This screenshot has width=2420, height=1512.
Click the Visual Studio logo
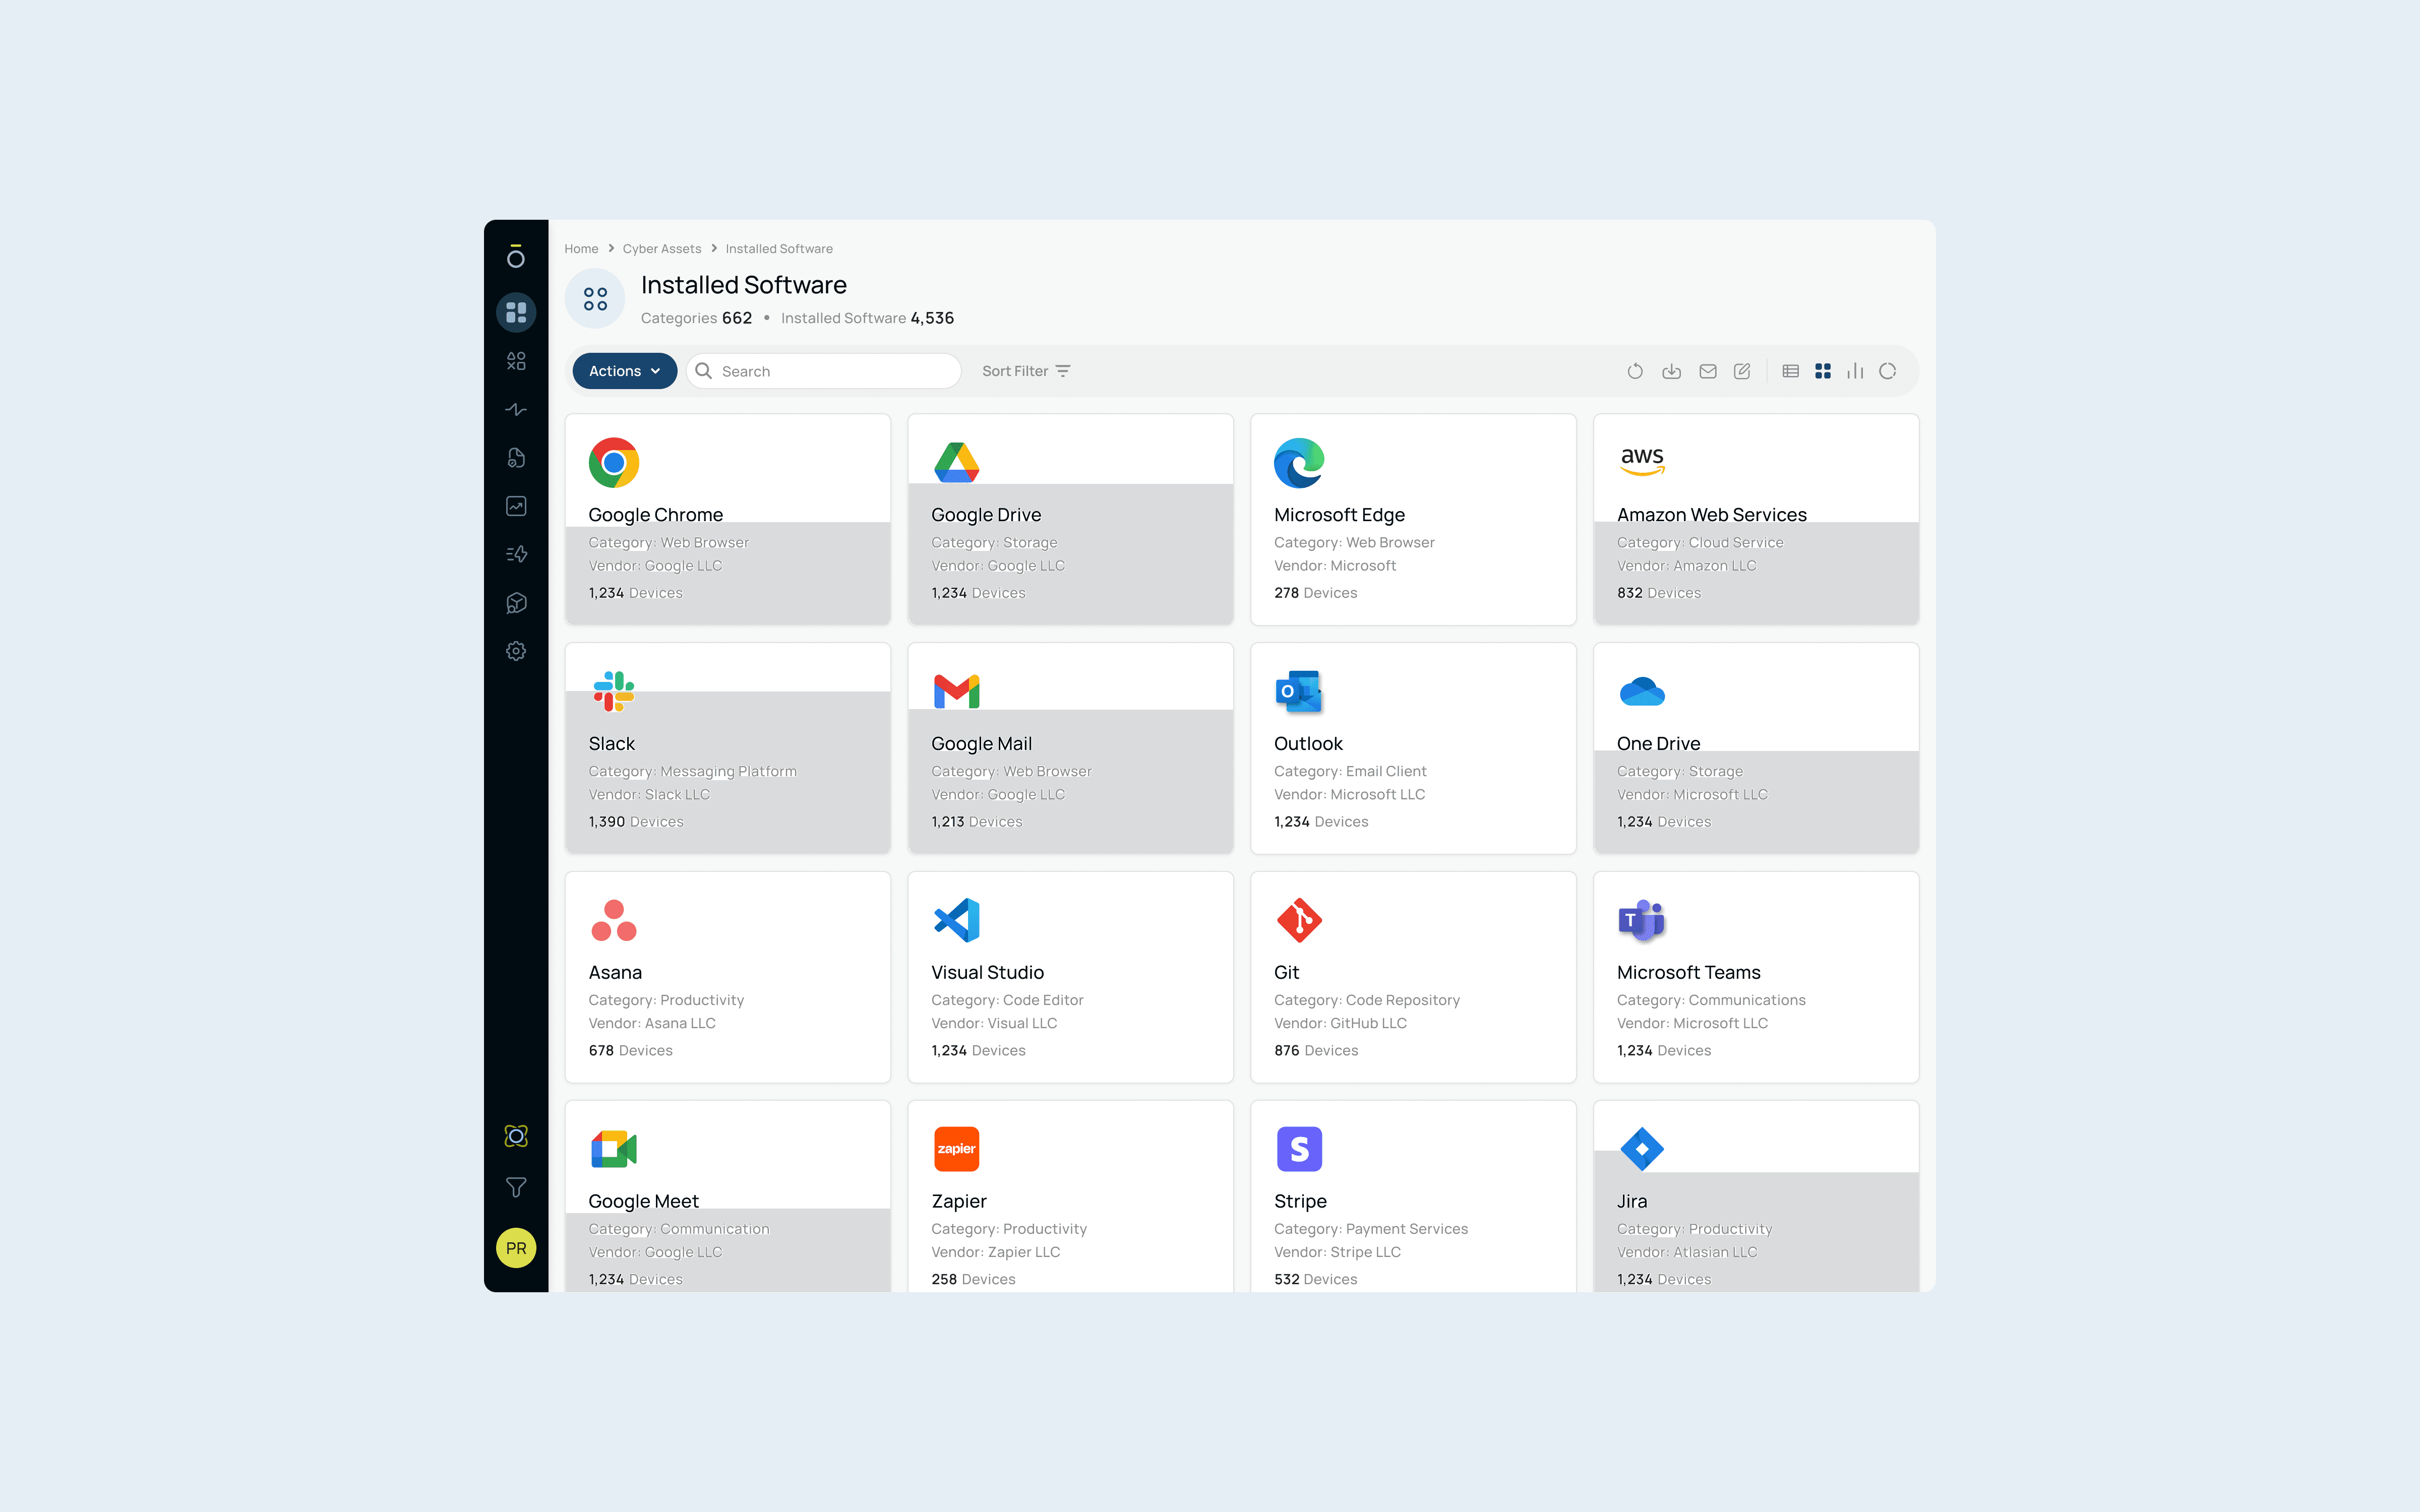tap(957, 920)
